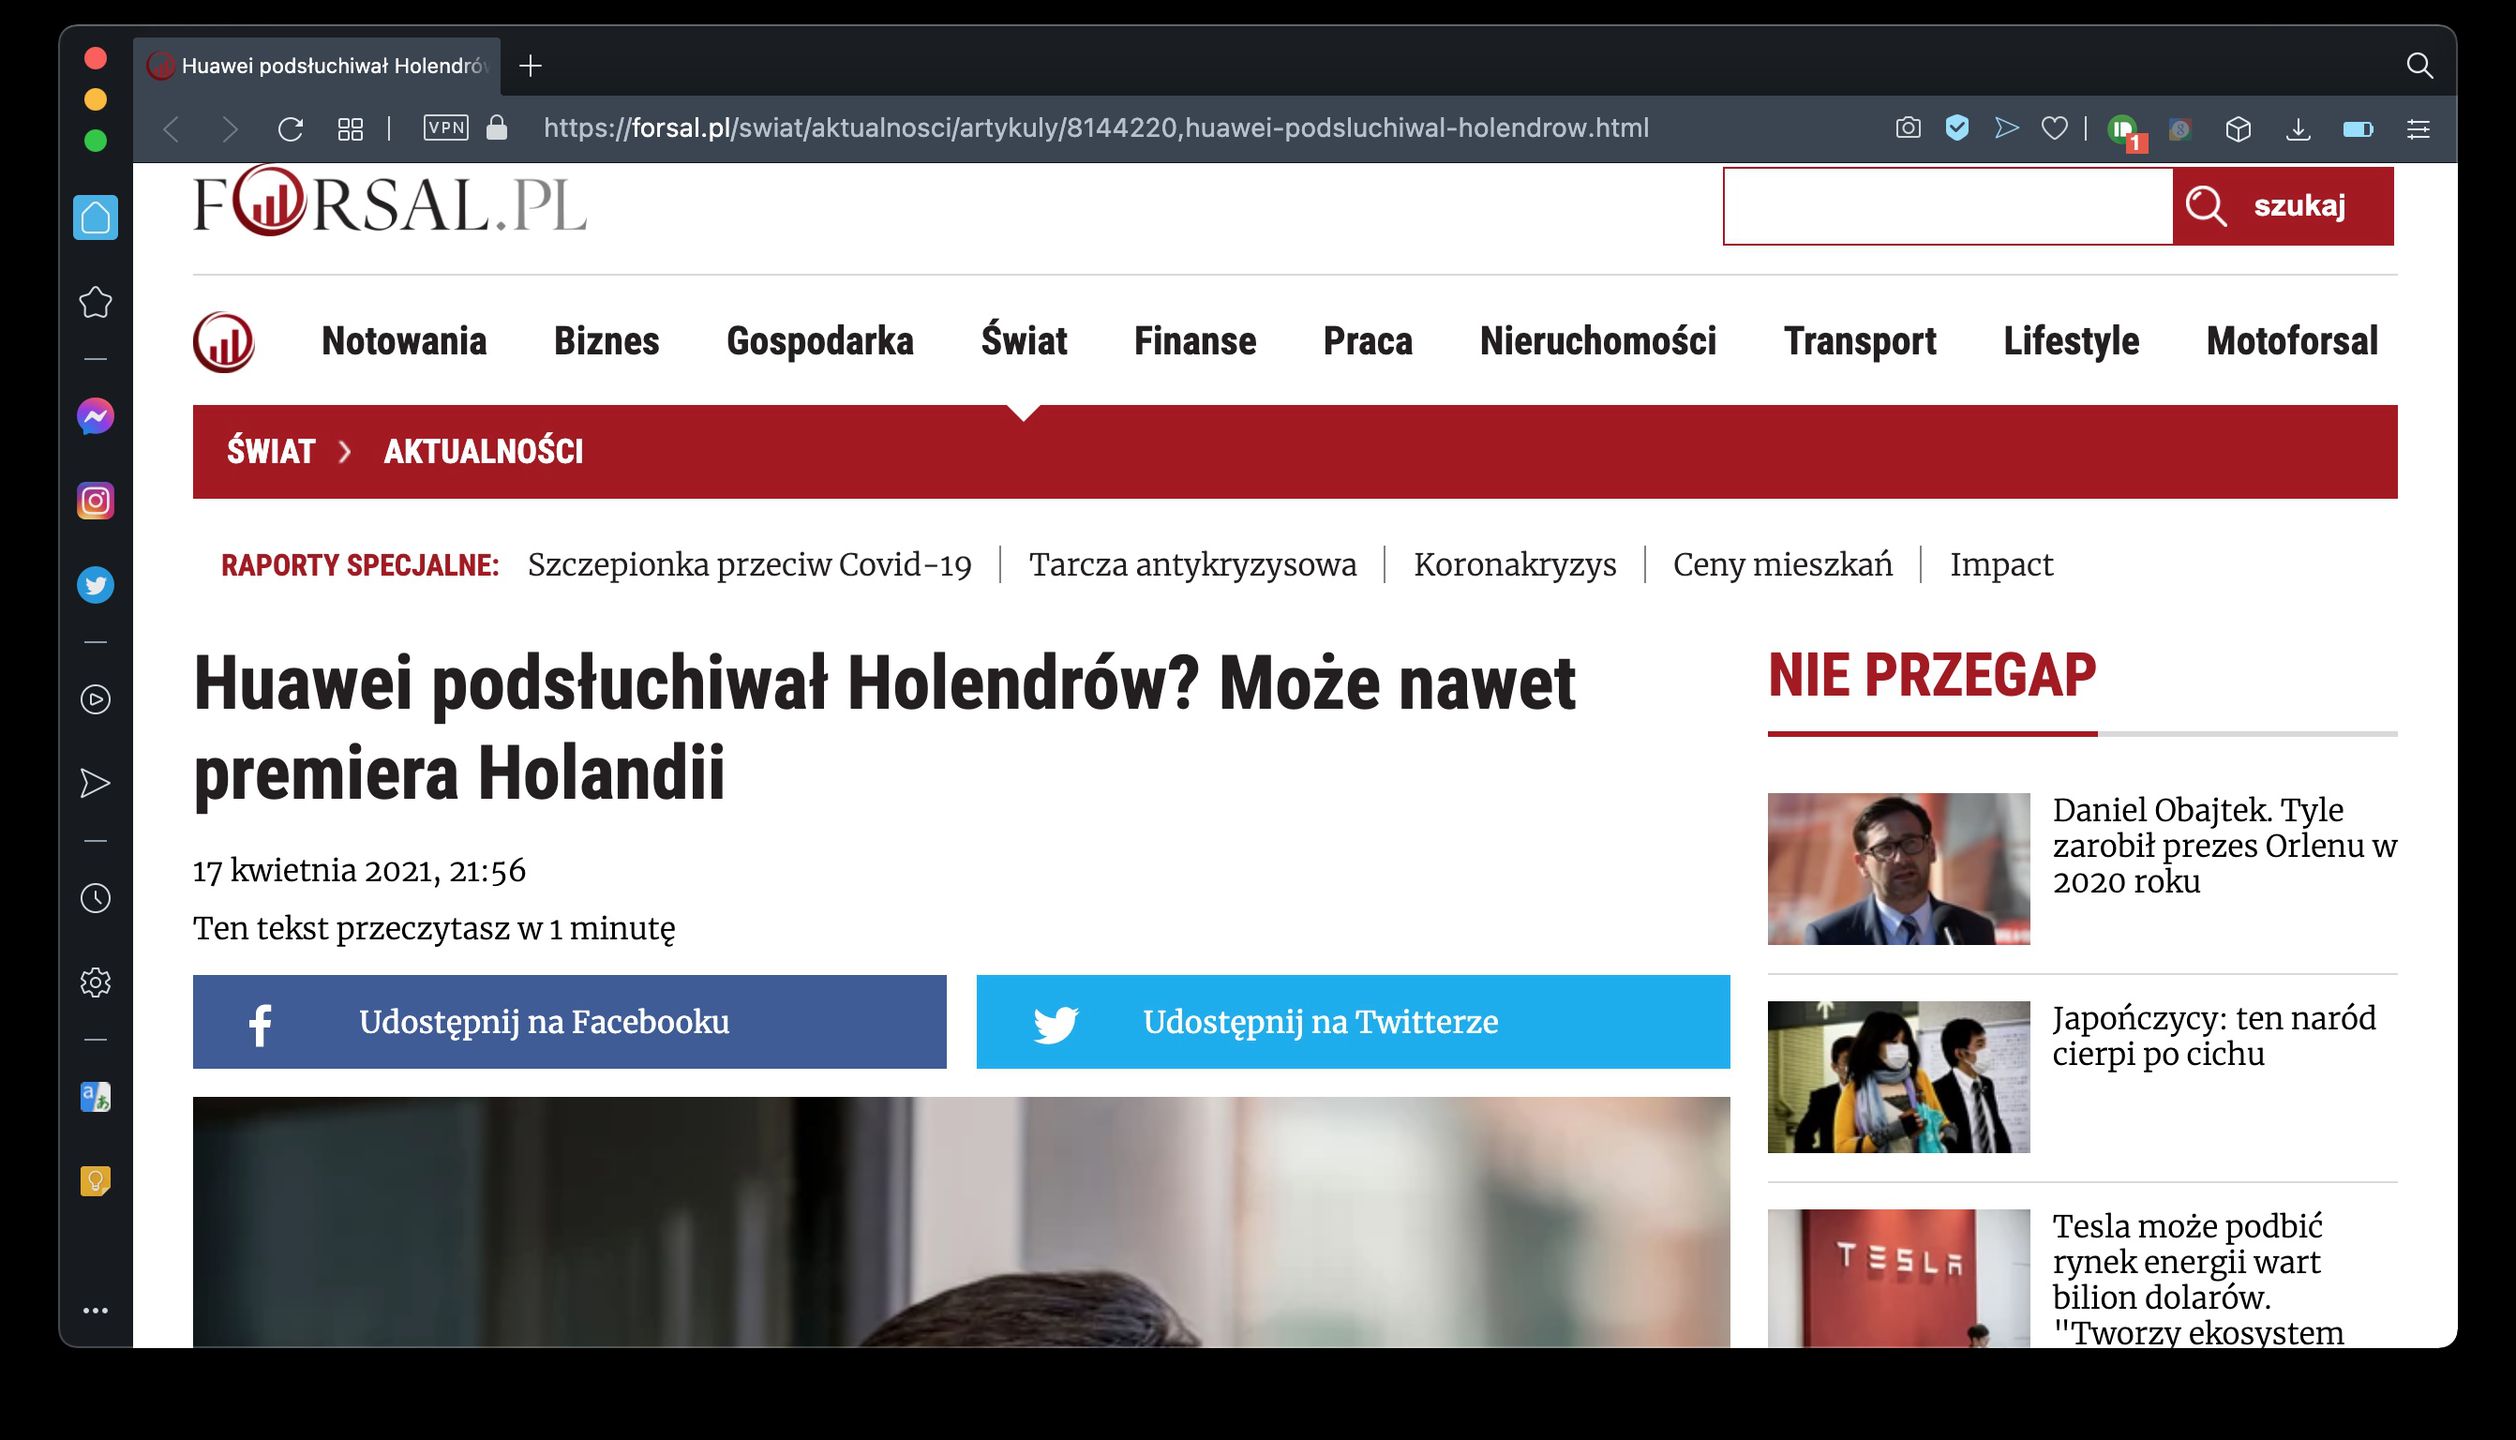
Task: Expand the ŚWIAT breadcrumb chevron
Action: pyautogui.click(x=347, y=451)
